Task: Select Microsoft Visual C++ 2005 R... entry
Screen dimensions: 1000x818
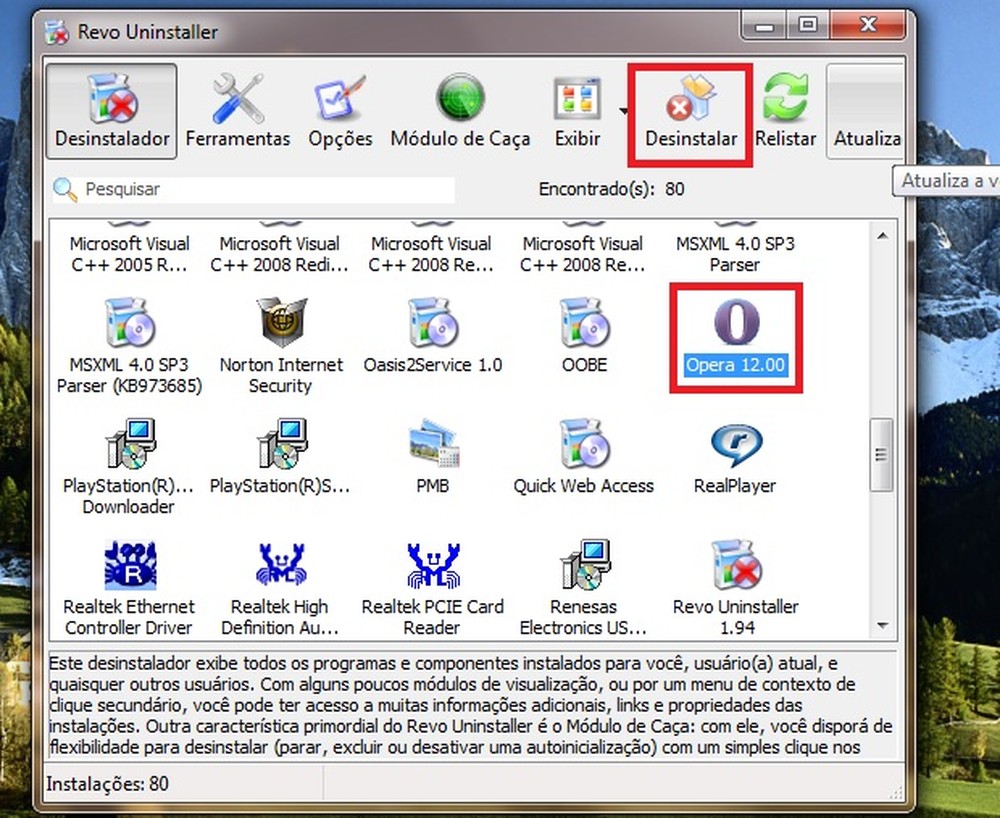Action: [129, 249]
